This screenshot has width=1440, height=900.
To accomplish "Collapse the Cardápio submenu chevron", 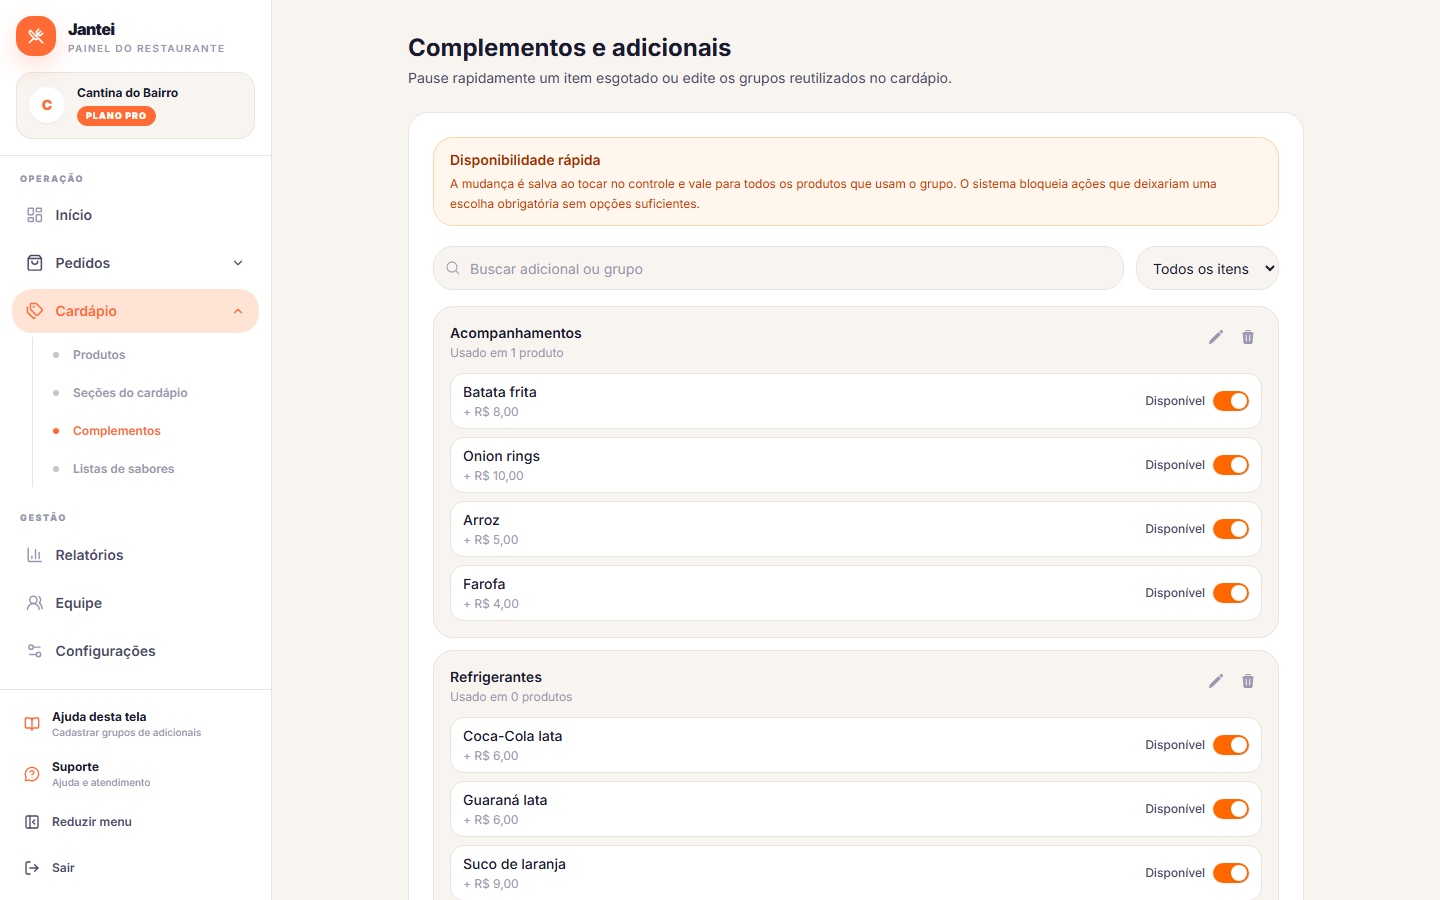I will coord(238,311).
